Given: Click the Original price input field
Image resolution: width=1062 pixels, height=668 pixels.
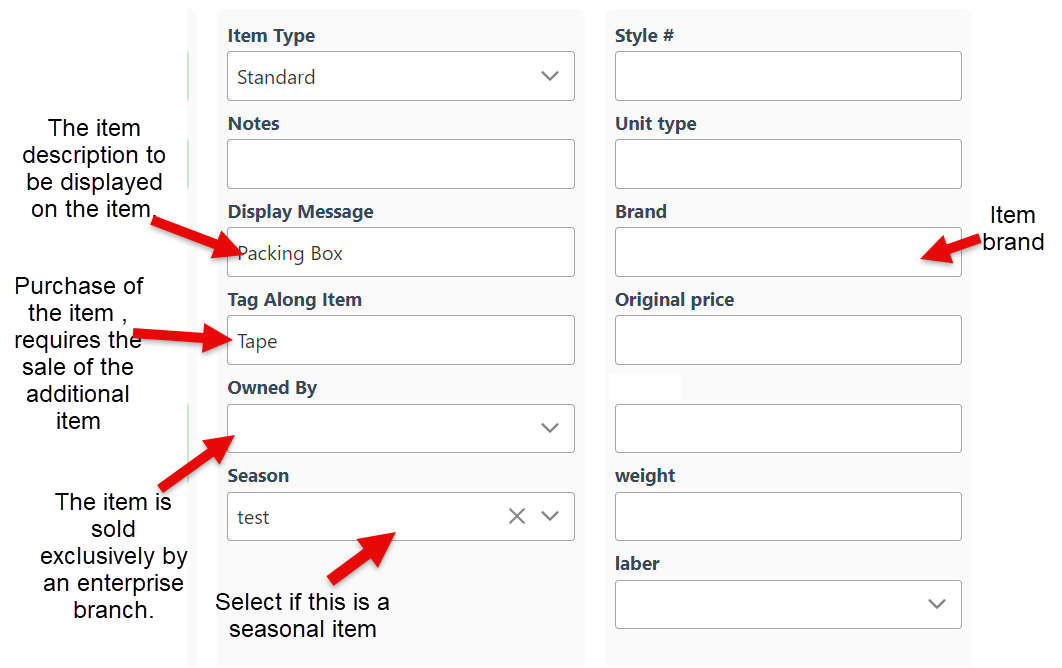Looking at the screenshot, I should (787, 341).
